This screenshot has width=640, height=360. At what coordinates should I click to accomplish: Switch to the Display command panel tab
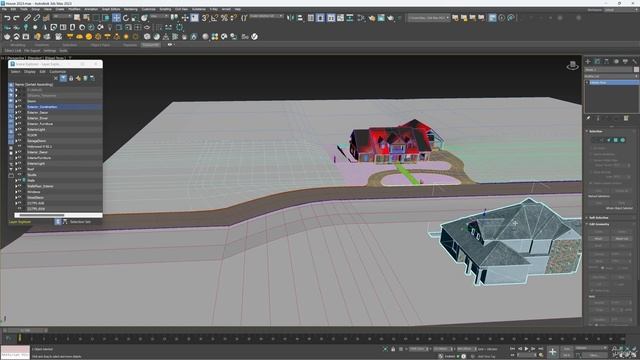click(x=625, y=61)
